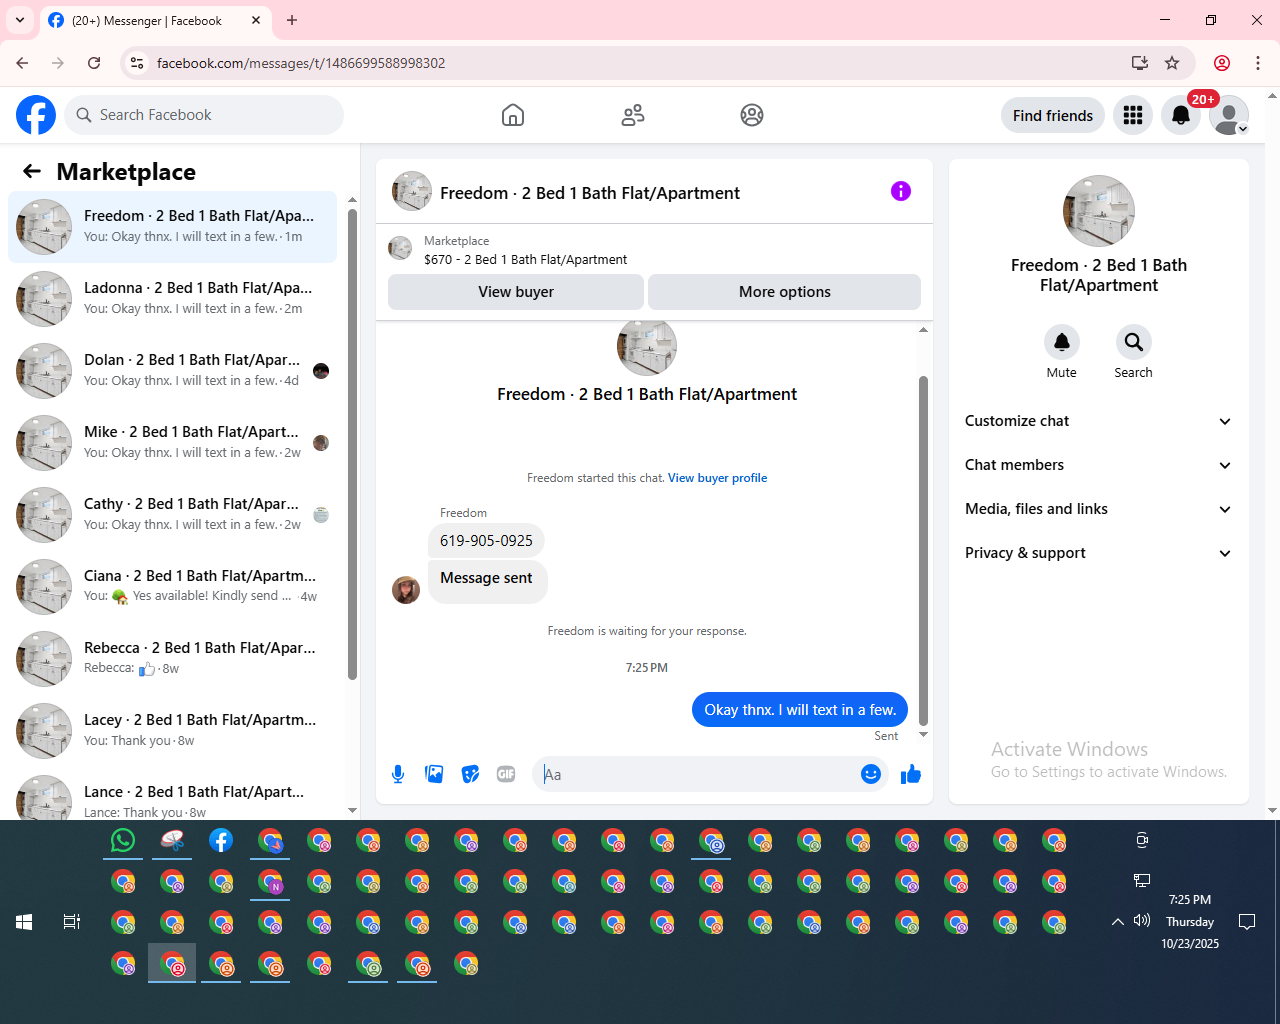The height and width of the screenshot is (1024, 1280).
Task: Attach a photo using the image icon
Action: (434, 774)
